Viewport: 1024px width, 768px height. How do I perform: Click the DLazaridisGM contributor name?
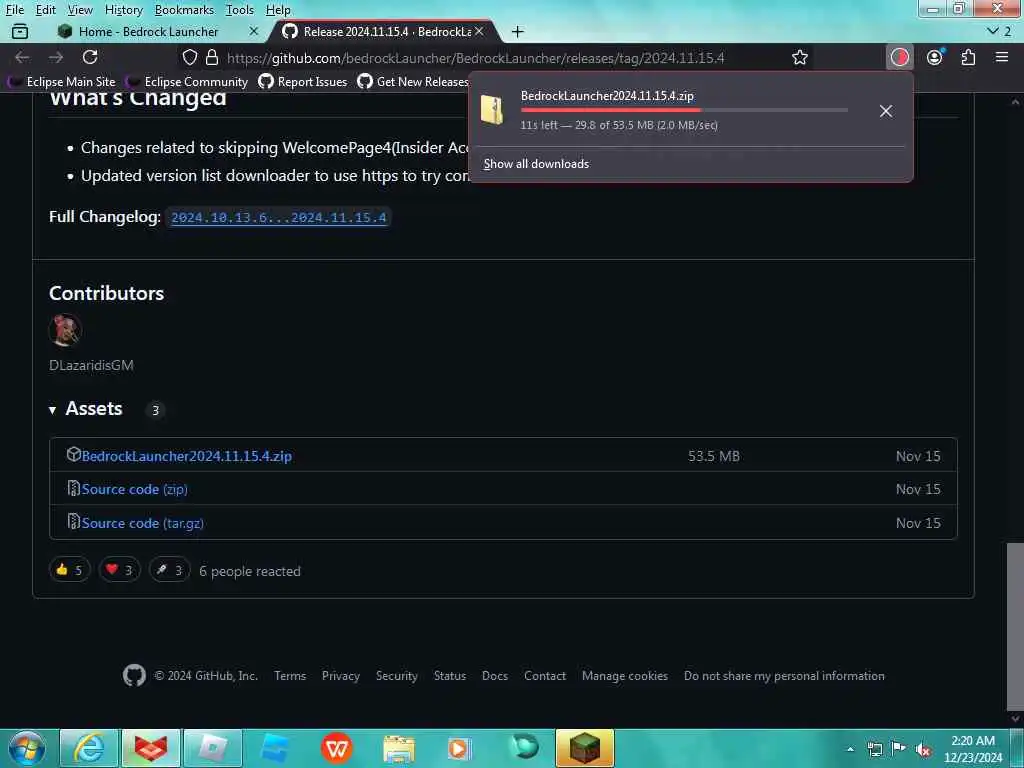pyautogui.click(x=91, y=365)
